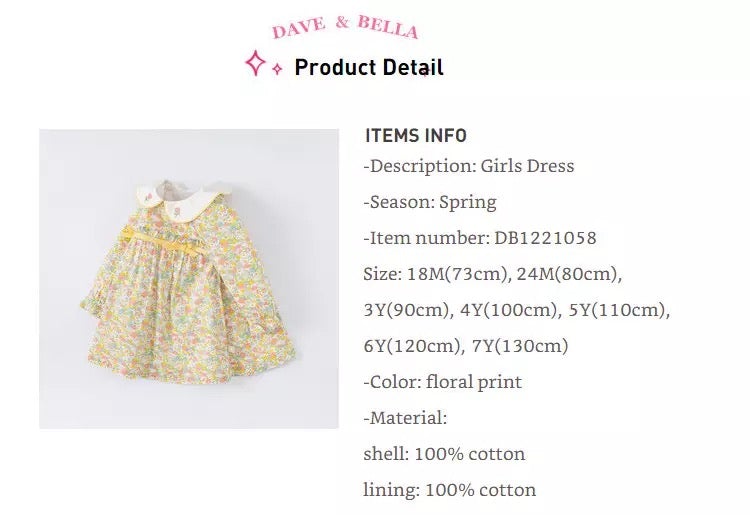Select the lining: 100% cotton line
This screenshot has height=515, width=750.
[450, 490]
